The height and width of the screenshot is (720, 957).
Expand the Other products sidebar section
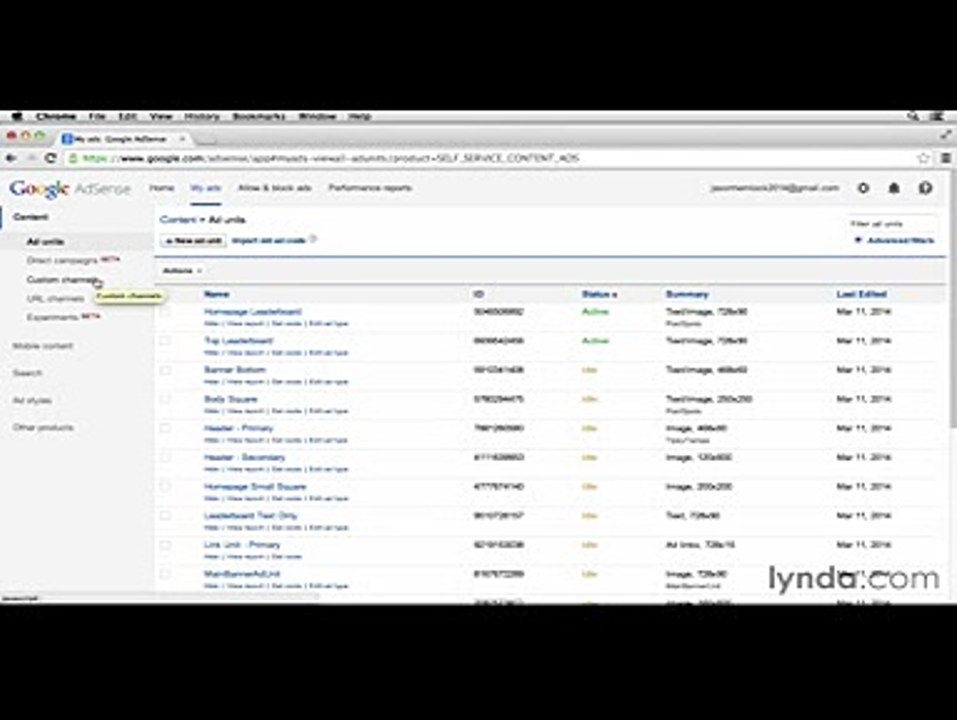(43, 427)
